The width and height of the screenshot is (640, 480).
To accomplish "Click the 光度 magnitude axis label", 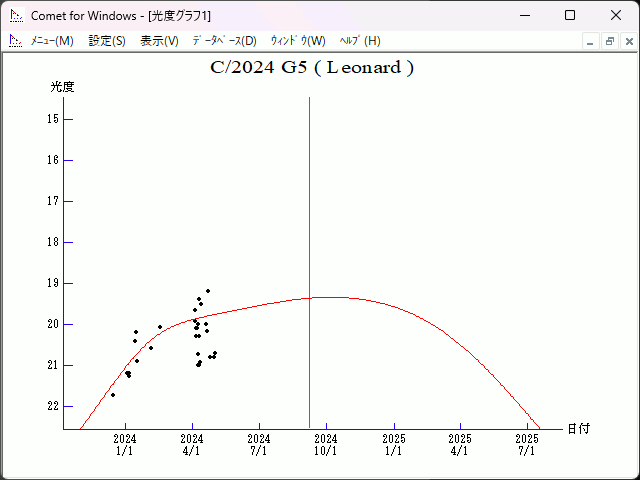I will (x=63, y=87).
